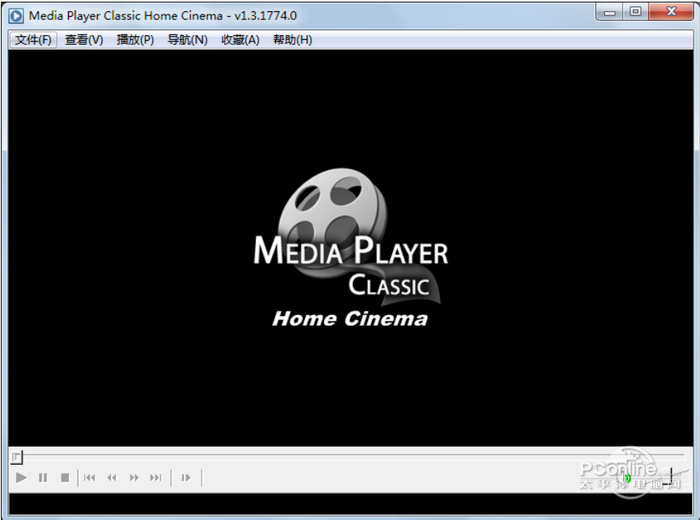Maximize the Media Player Classic window
700x520 pixels.
click(636, 12)
